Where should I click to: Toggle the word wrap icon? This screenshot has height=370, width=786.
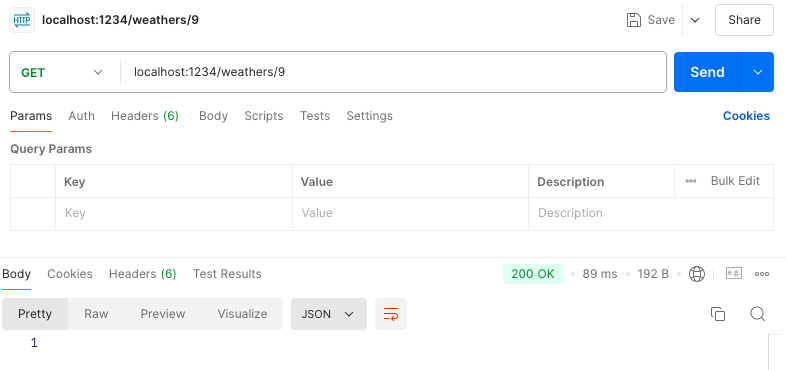tap(390, 314)
